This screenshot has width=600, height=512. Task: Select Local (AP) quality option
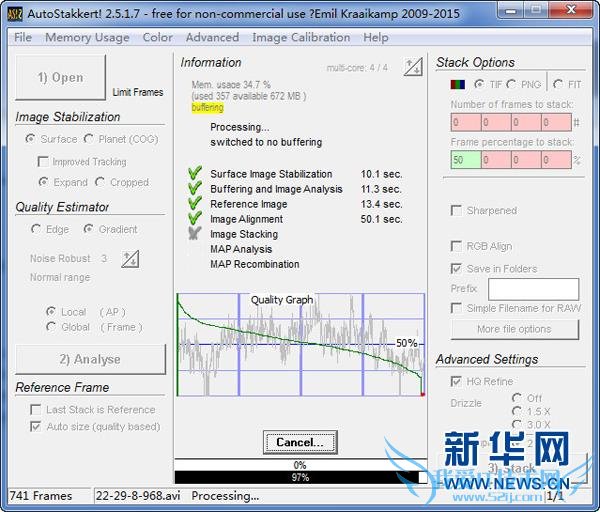coord(86,312)
